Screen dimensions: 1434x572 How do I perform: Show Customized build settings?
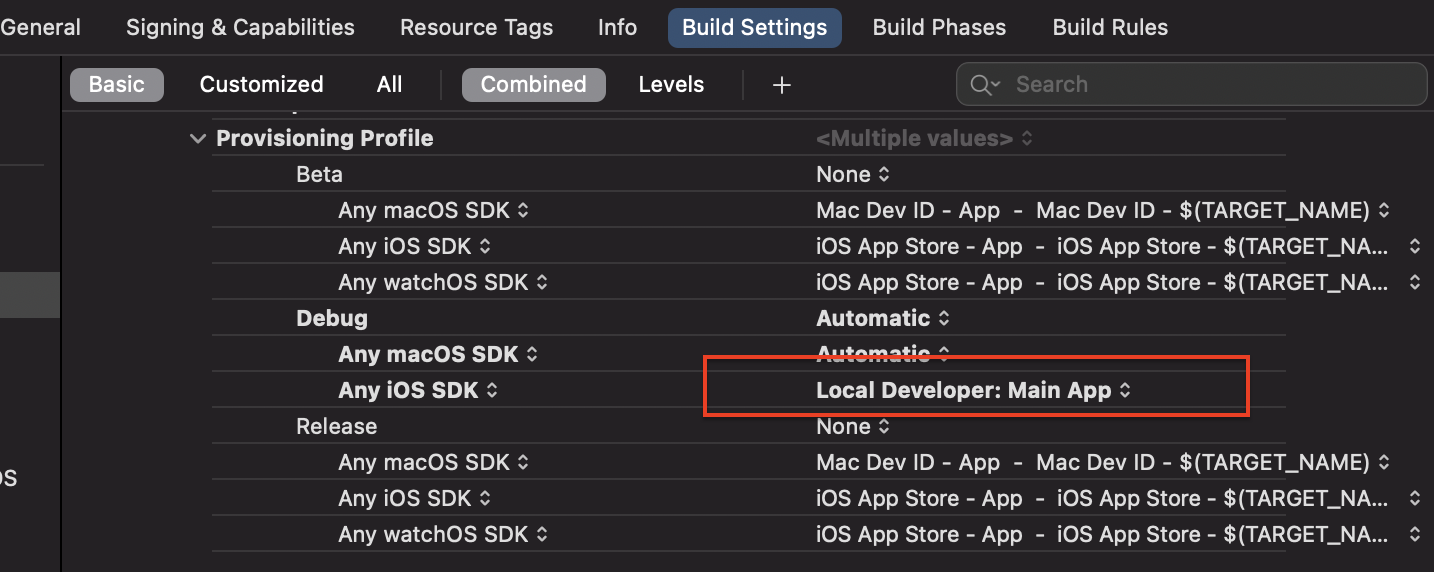pos(261,85)
